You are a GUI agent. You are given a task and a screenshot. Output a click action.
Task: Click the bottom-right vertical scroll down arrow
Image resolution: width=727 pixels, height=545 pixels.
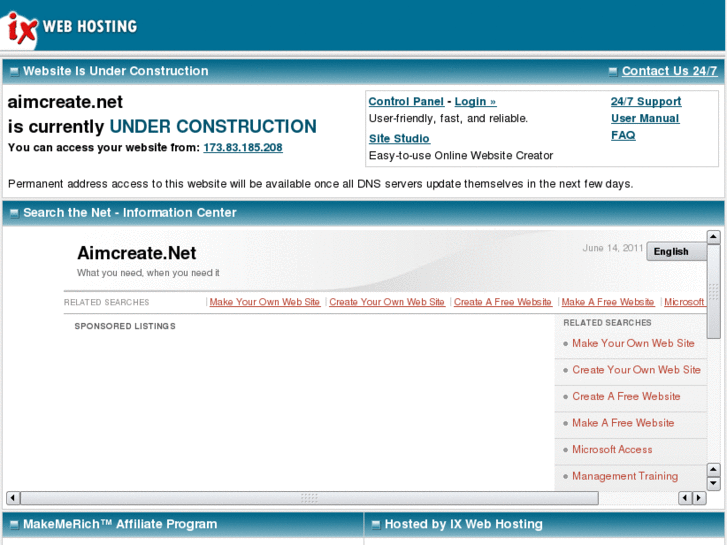click(x=713, y=483)
